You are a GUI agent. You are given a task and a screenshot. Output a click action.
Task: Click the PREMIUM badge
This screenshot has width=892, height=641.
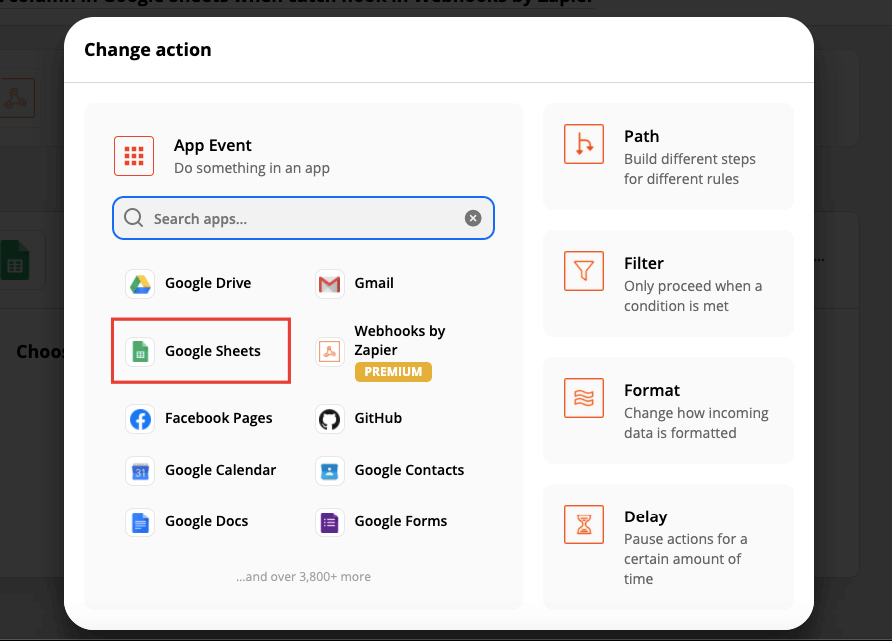pyautogui.click(x=393, y=371)
